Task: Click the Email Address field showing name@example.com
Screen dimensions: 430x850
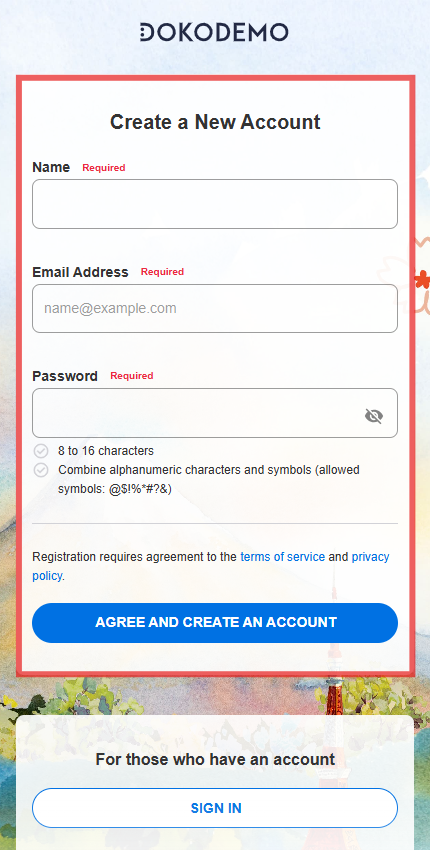Action: click(215, 308)
